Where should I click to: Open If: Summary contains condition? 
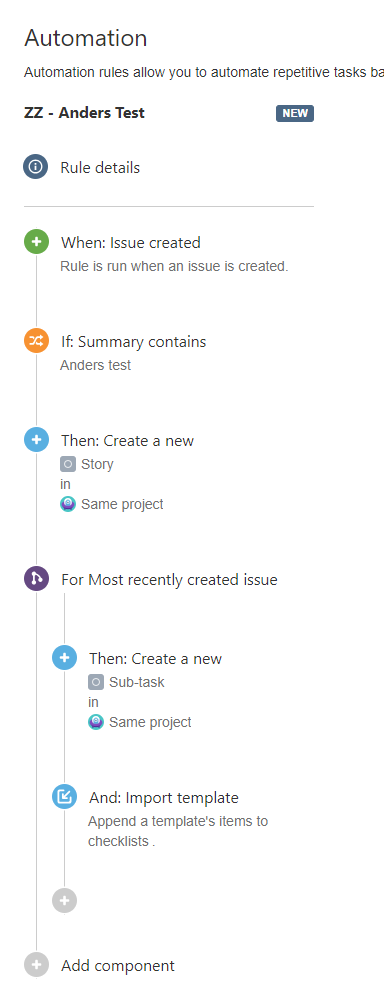coord(134,342)
